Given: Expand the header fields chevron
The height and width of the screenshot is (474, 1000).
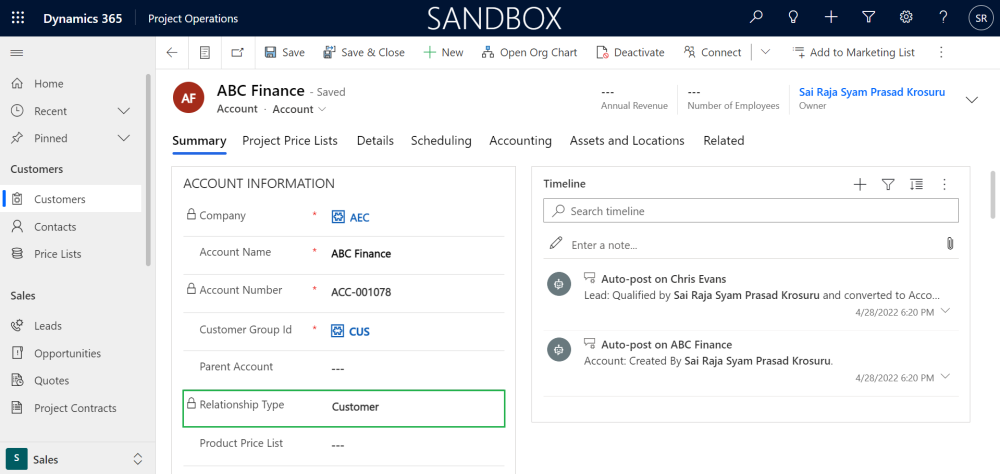Looking at the screenshot, I should coord(972,100).
